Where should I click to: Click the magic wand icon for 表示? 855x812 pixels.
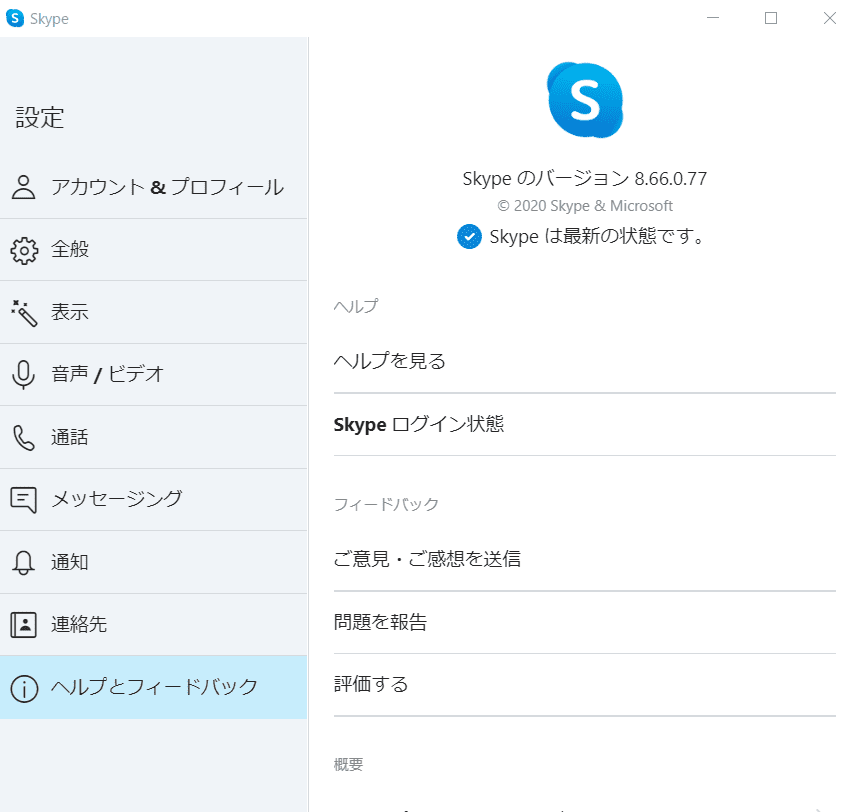coord(24,312)
